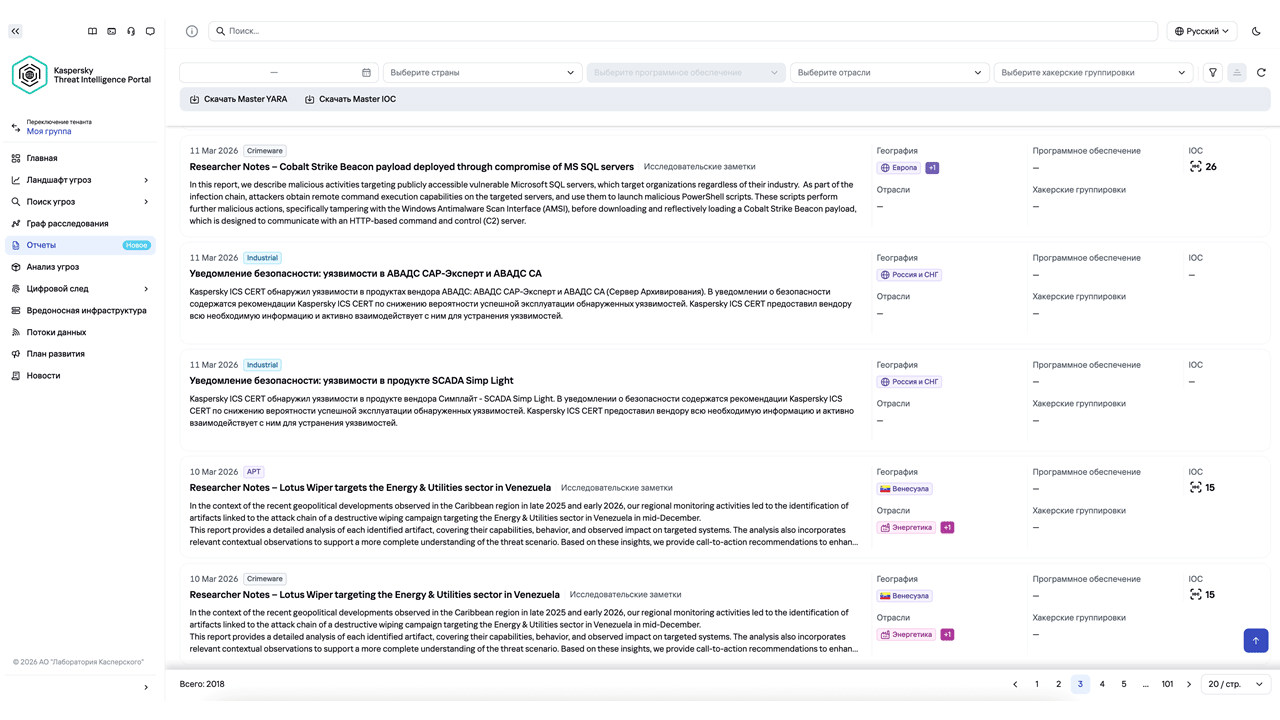Click the magnifier icon in the search bar
Viewport: 1280px width, 720px height.
220,31
